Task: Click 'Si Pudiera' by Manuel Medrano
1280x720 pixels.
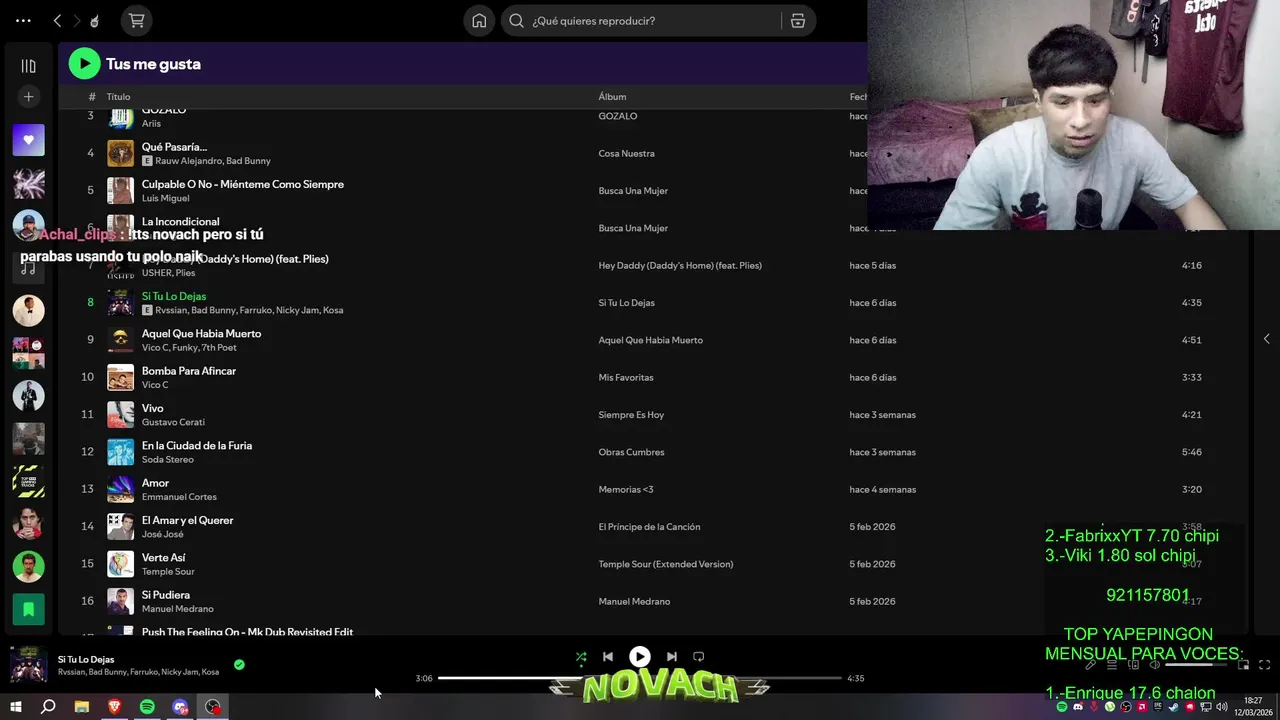Action: [165, 595]
